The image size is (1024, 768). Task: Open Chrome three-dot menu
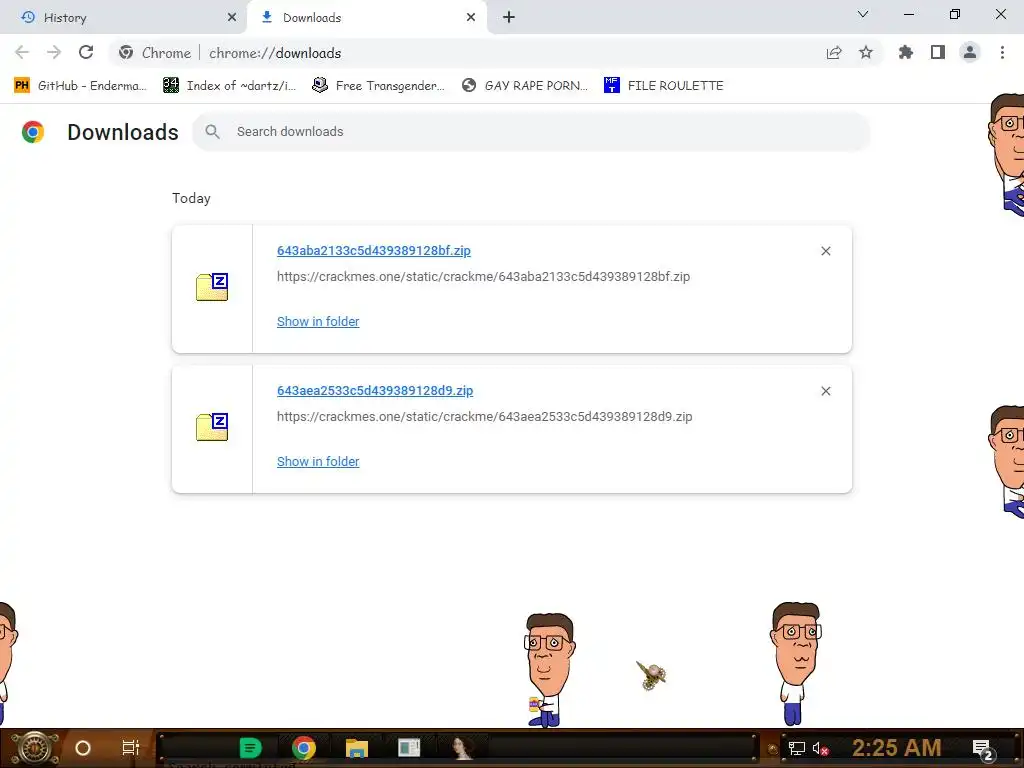[x=1002, y=53]
